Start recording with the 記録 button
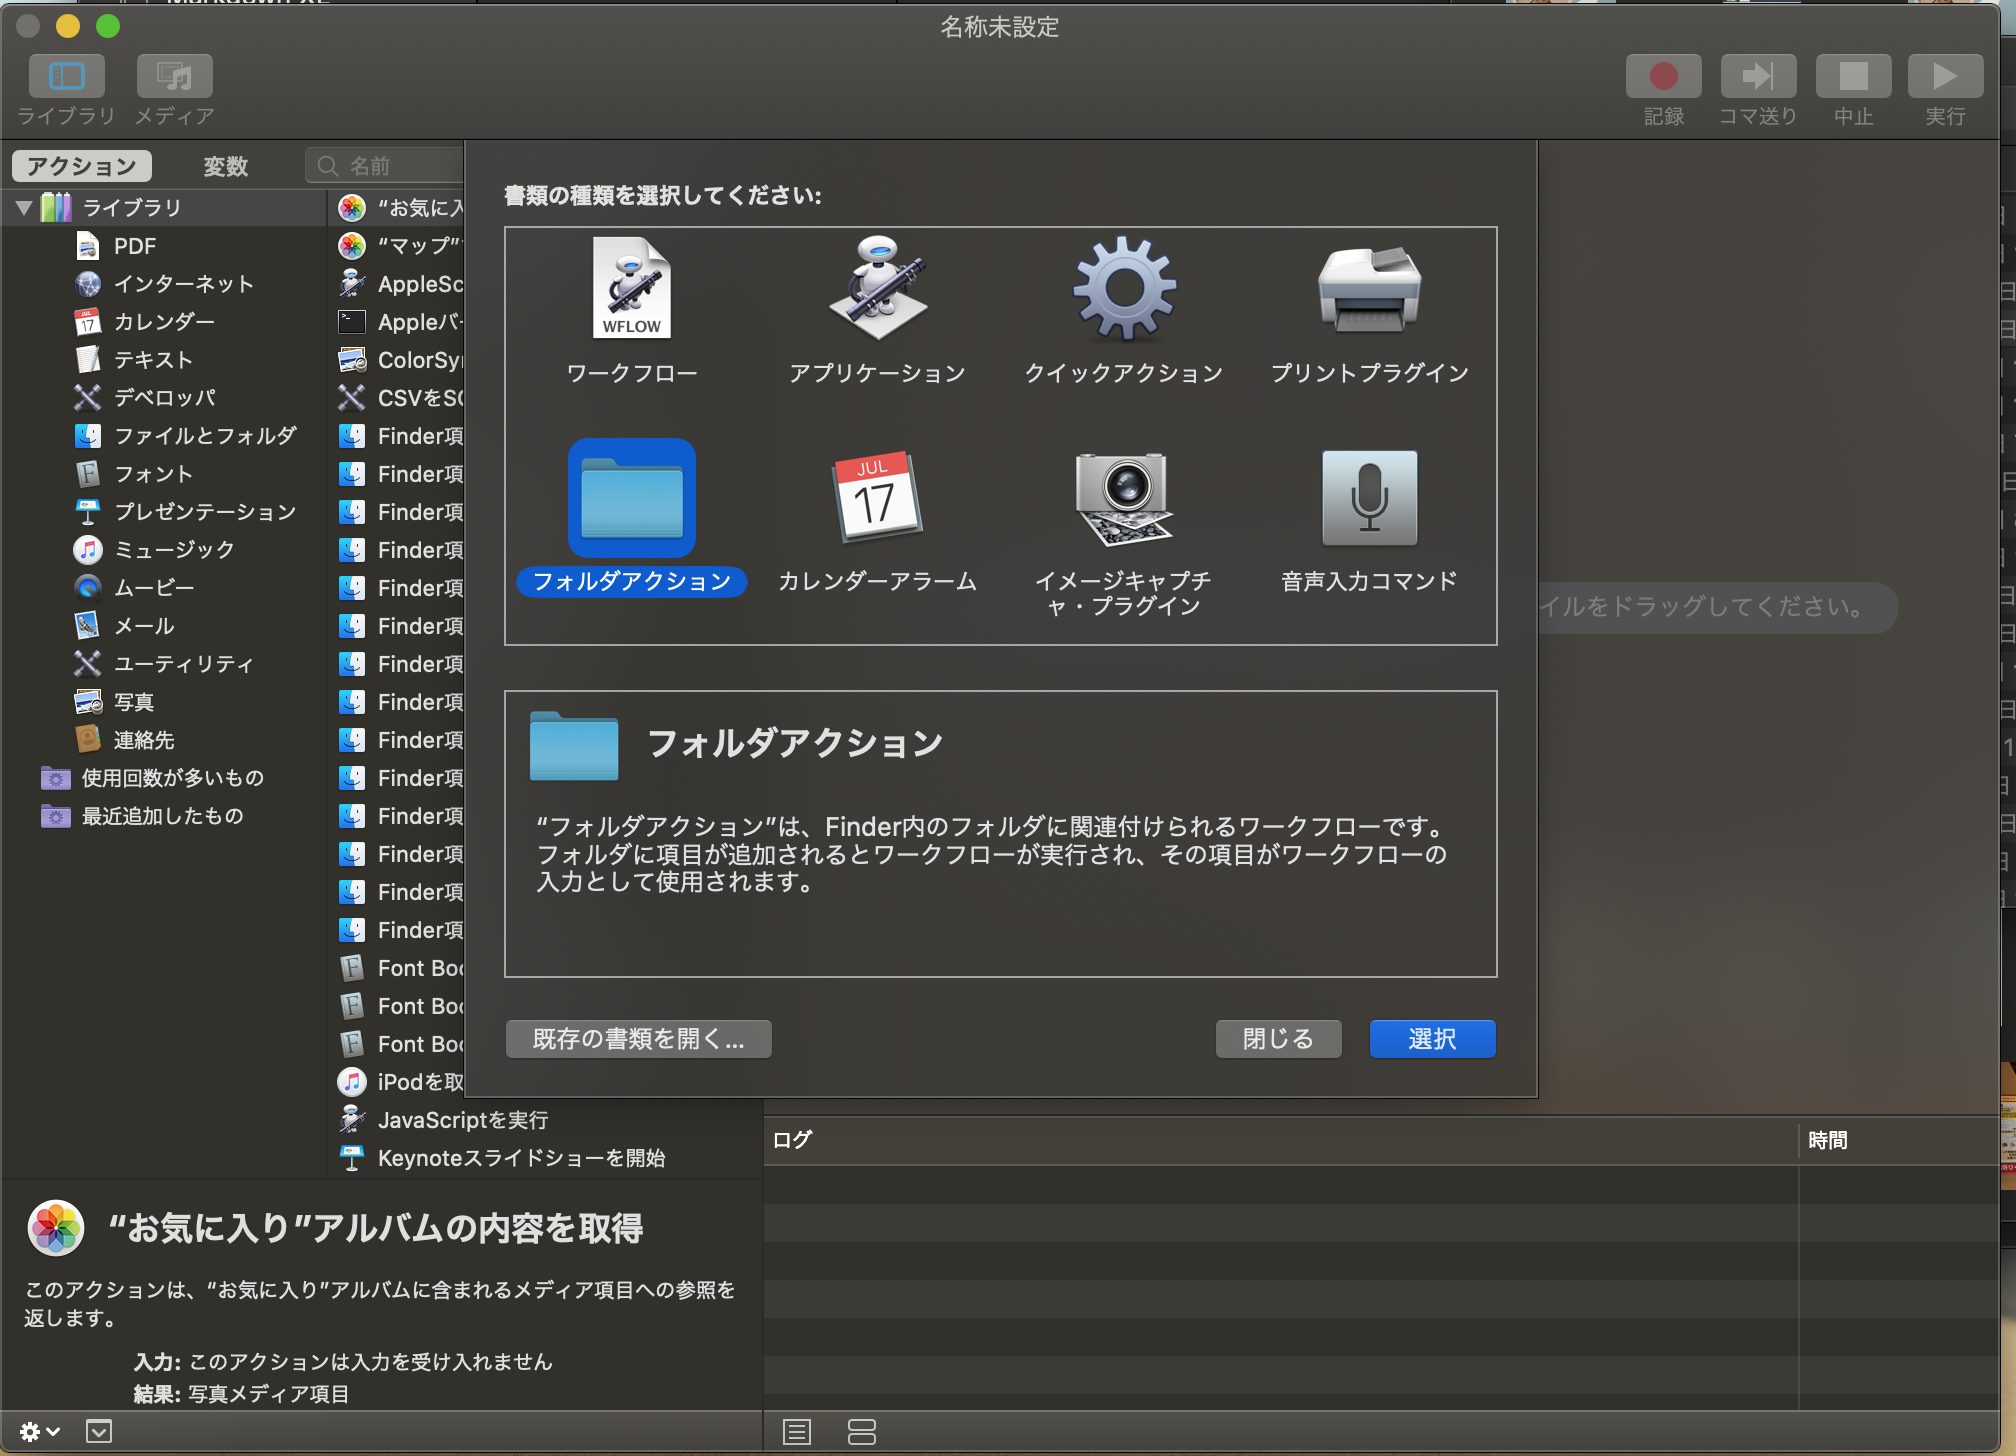 coord(1664,76)
